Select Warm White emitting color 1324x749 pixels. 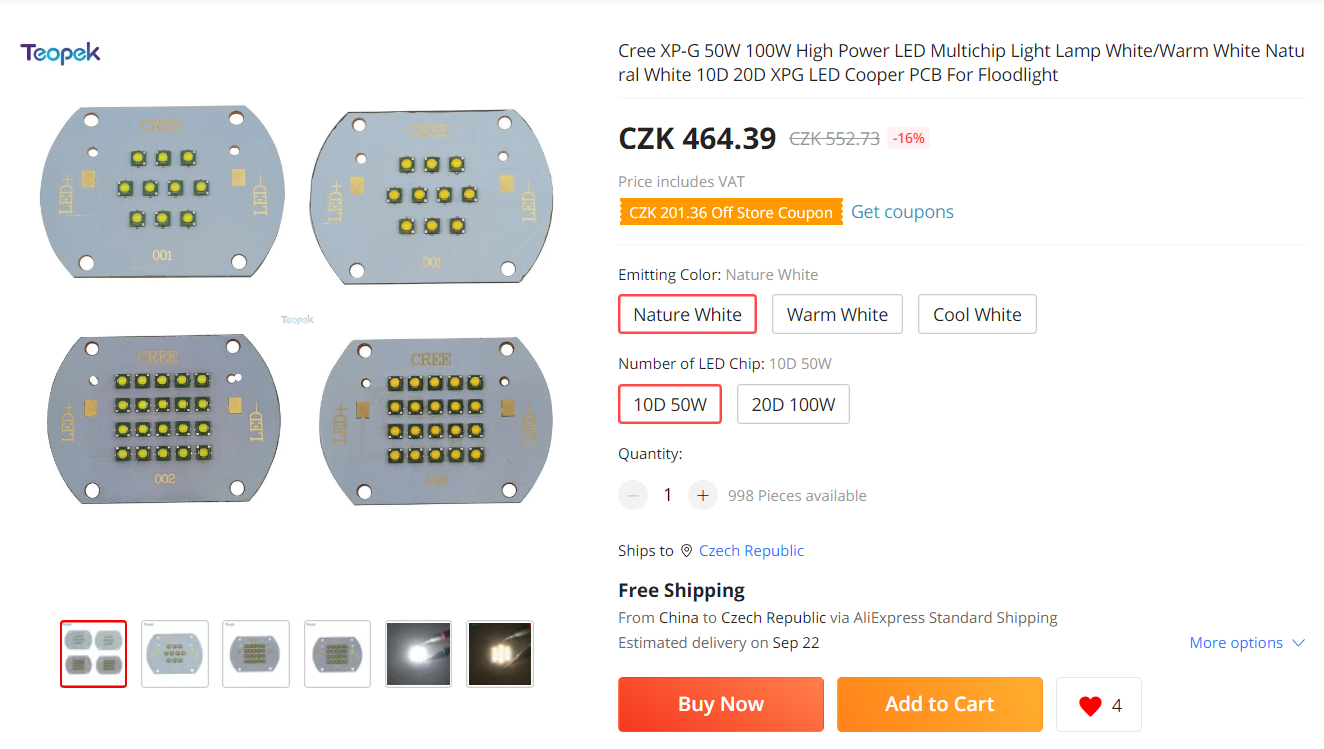click(837, 314)
